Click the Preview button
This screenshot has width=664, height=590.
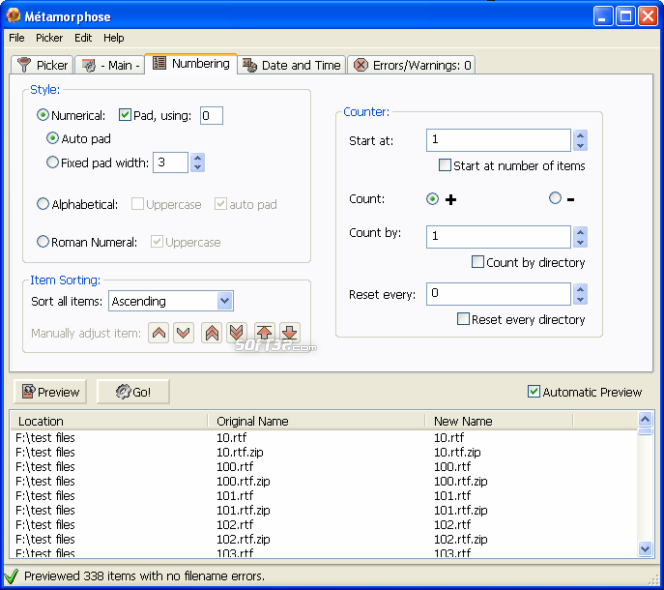click(x=50, y=392)
